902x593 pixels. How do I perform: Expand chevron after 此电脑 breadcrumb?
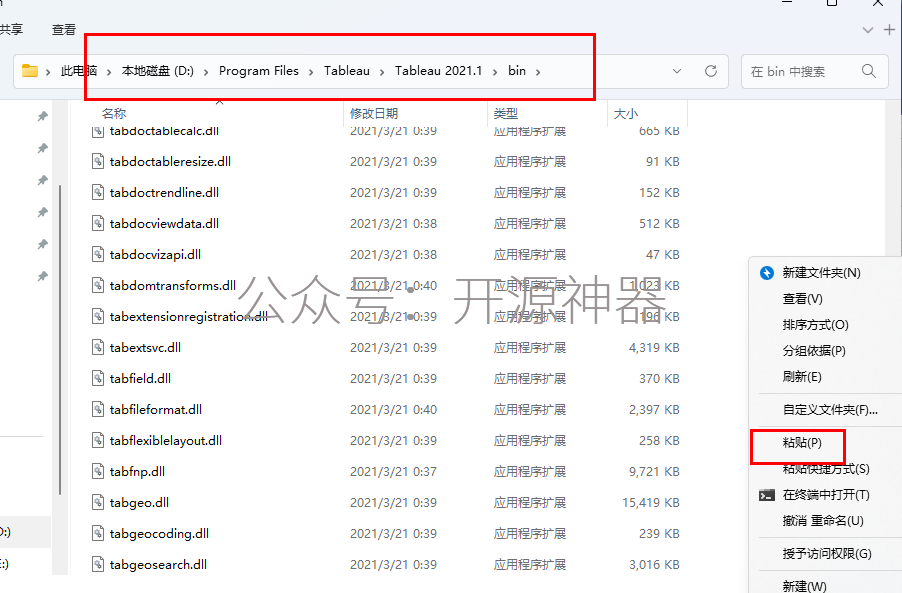click(x=109, y=72)
